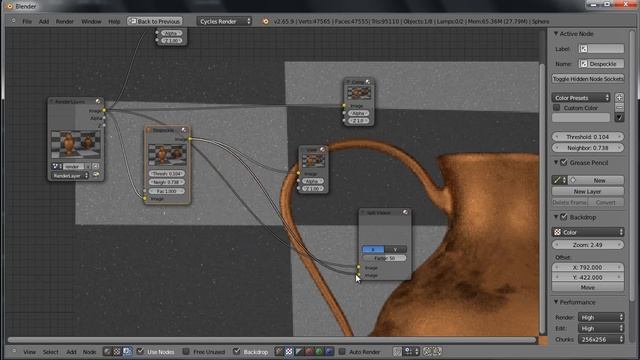Click the paste nodes icon in the header

click(x=437, y=351)
